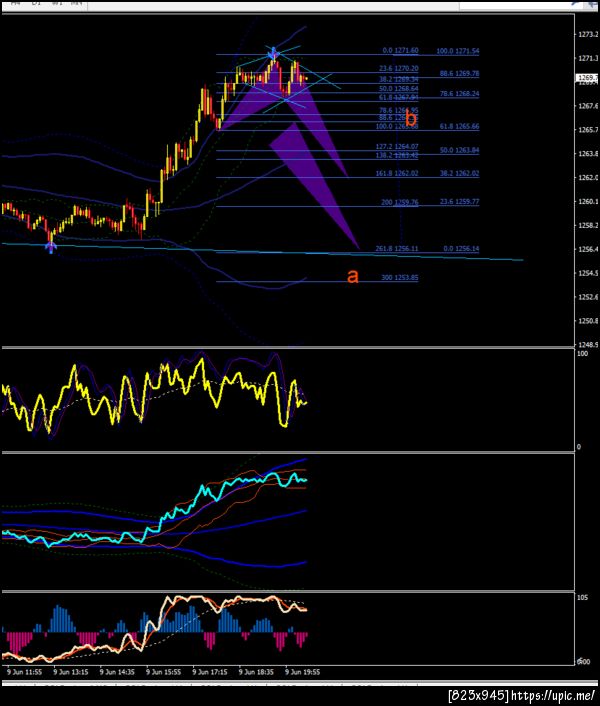The height and width of the screenshot is (706, 600).
Task: Select the Fibonacci level 0.0 1271.60
Action: coord(400,50)
